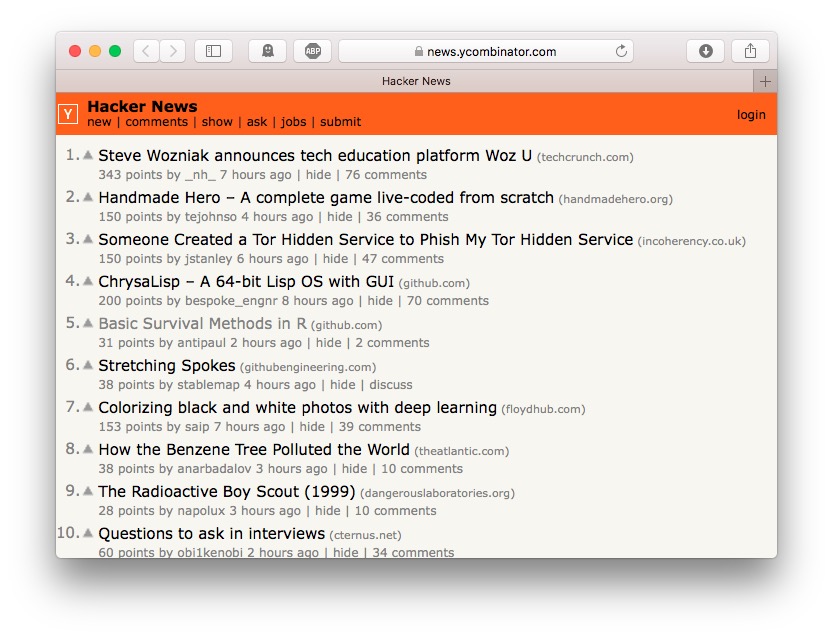833x638 pixels.
Task: Open Steve Wozniak announces Woz U story
Action: coord(315,156)
